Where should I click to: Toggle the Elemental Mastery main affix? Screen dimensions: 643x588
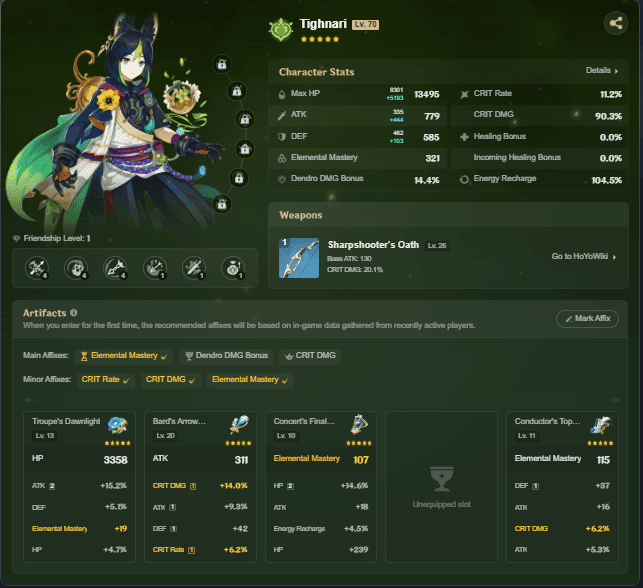123,356
